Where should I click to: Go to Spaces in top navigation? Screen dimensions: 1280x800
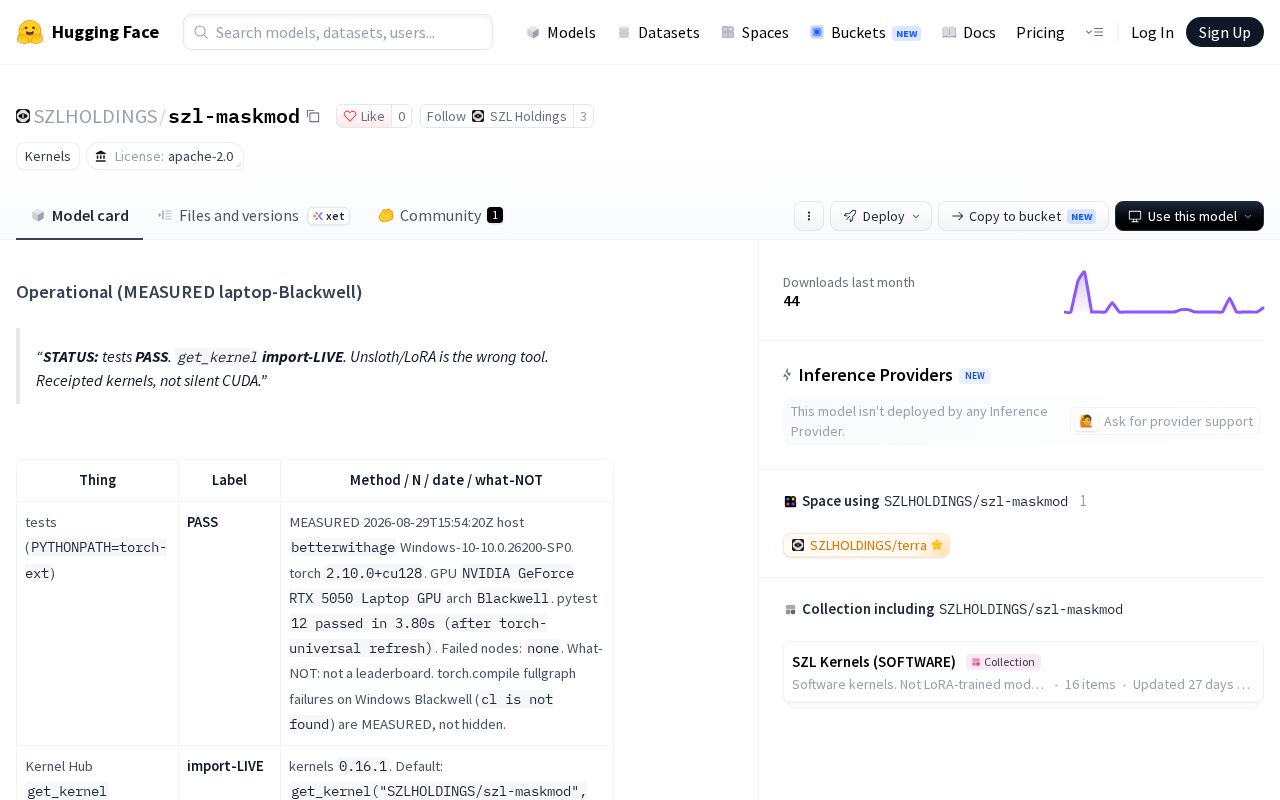click(x=755, y=32)
